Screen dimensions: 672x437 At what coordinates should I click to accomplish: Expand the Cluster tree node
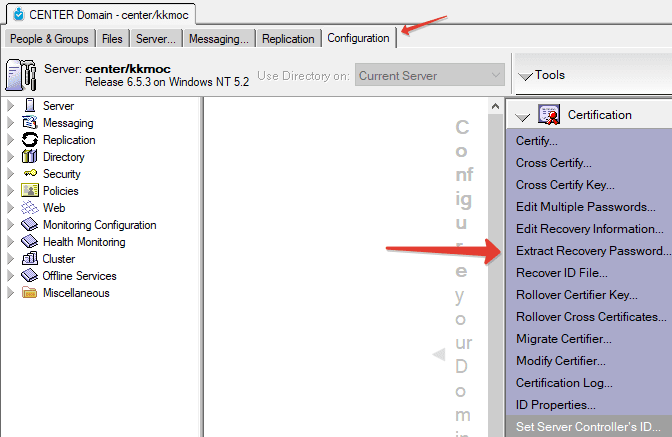(11, 259)
